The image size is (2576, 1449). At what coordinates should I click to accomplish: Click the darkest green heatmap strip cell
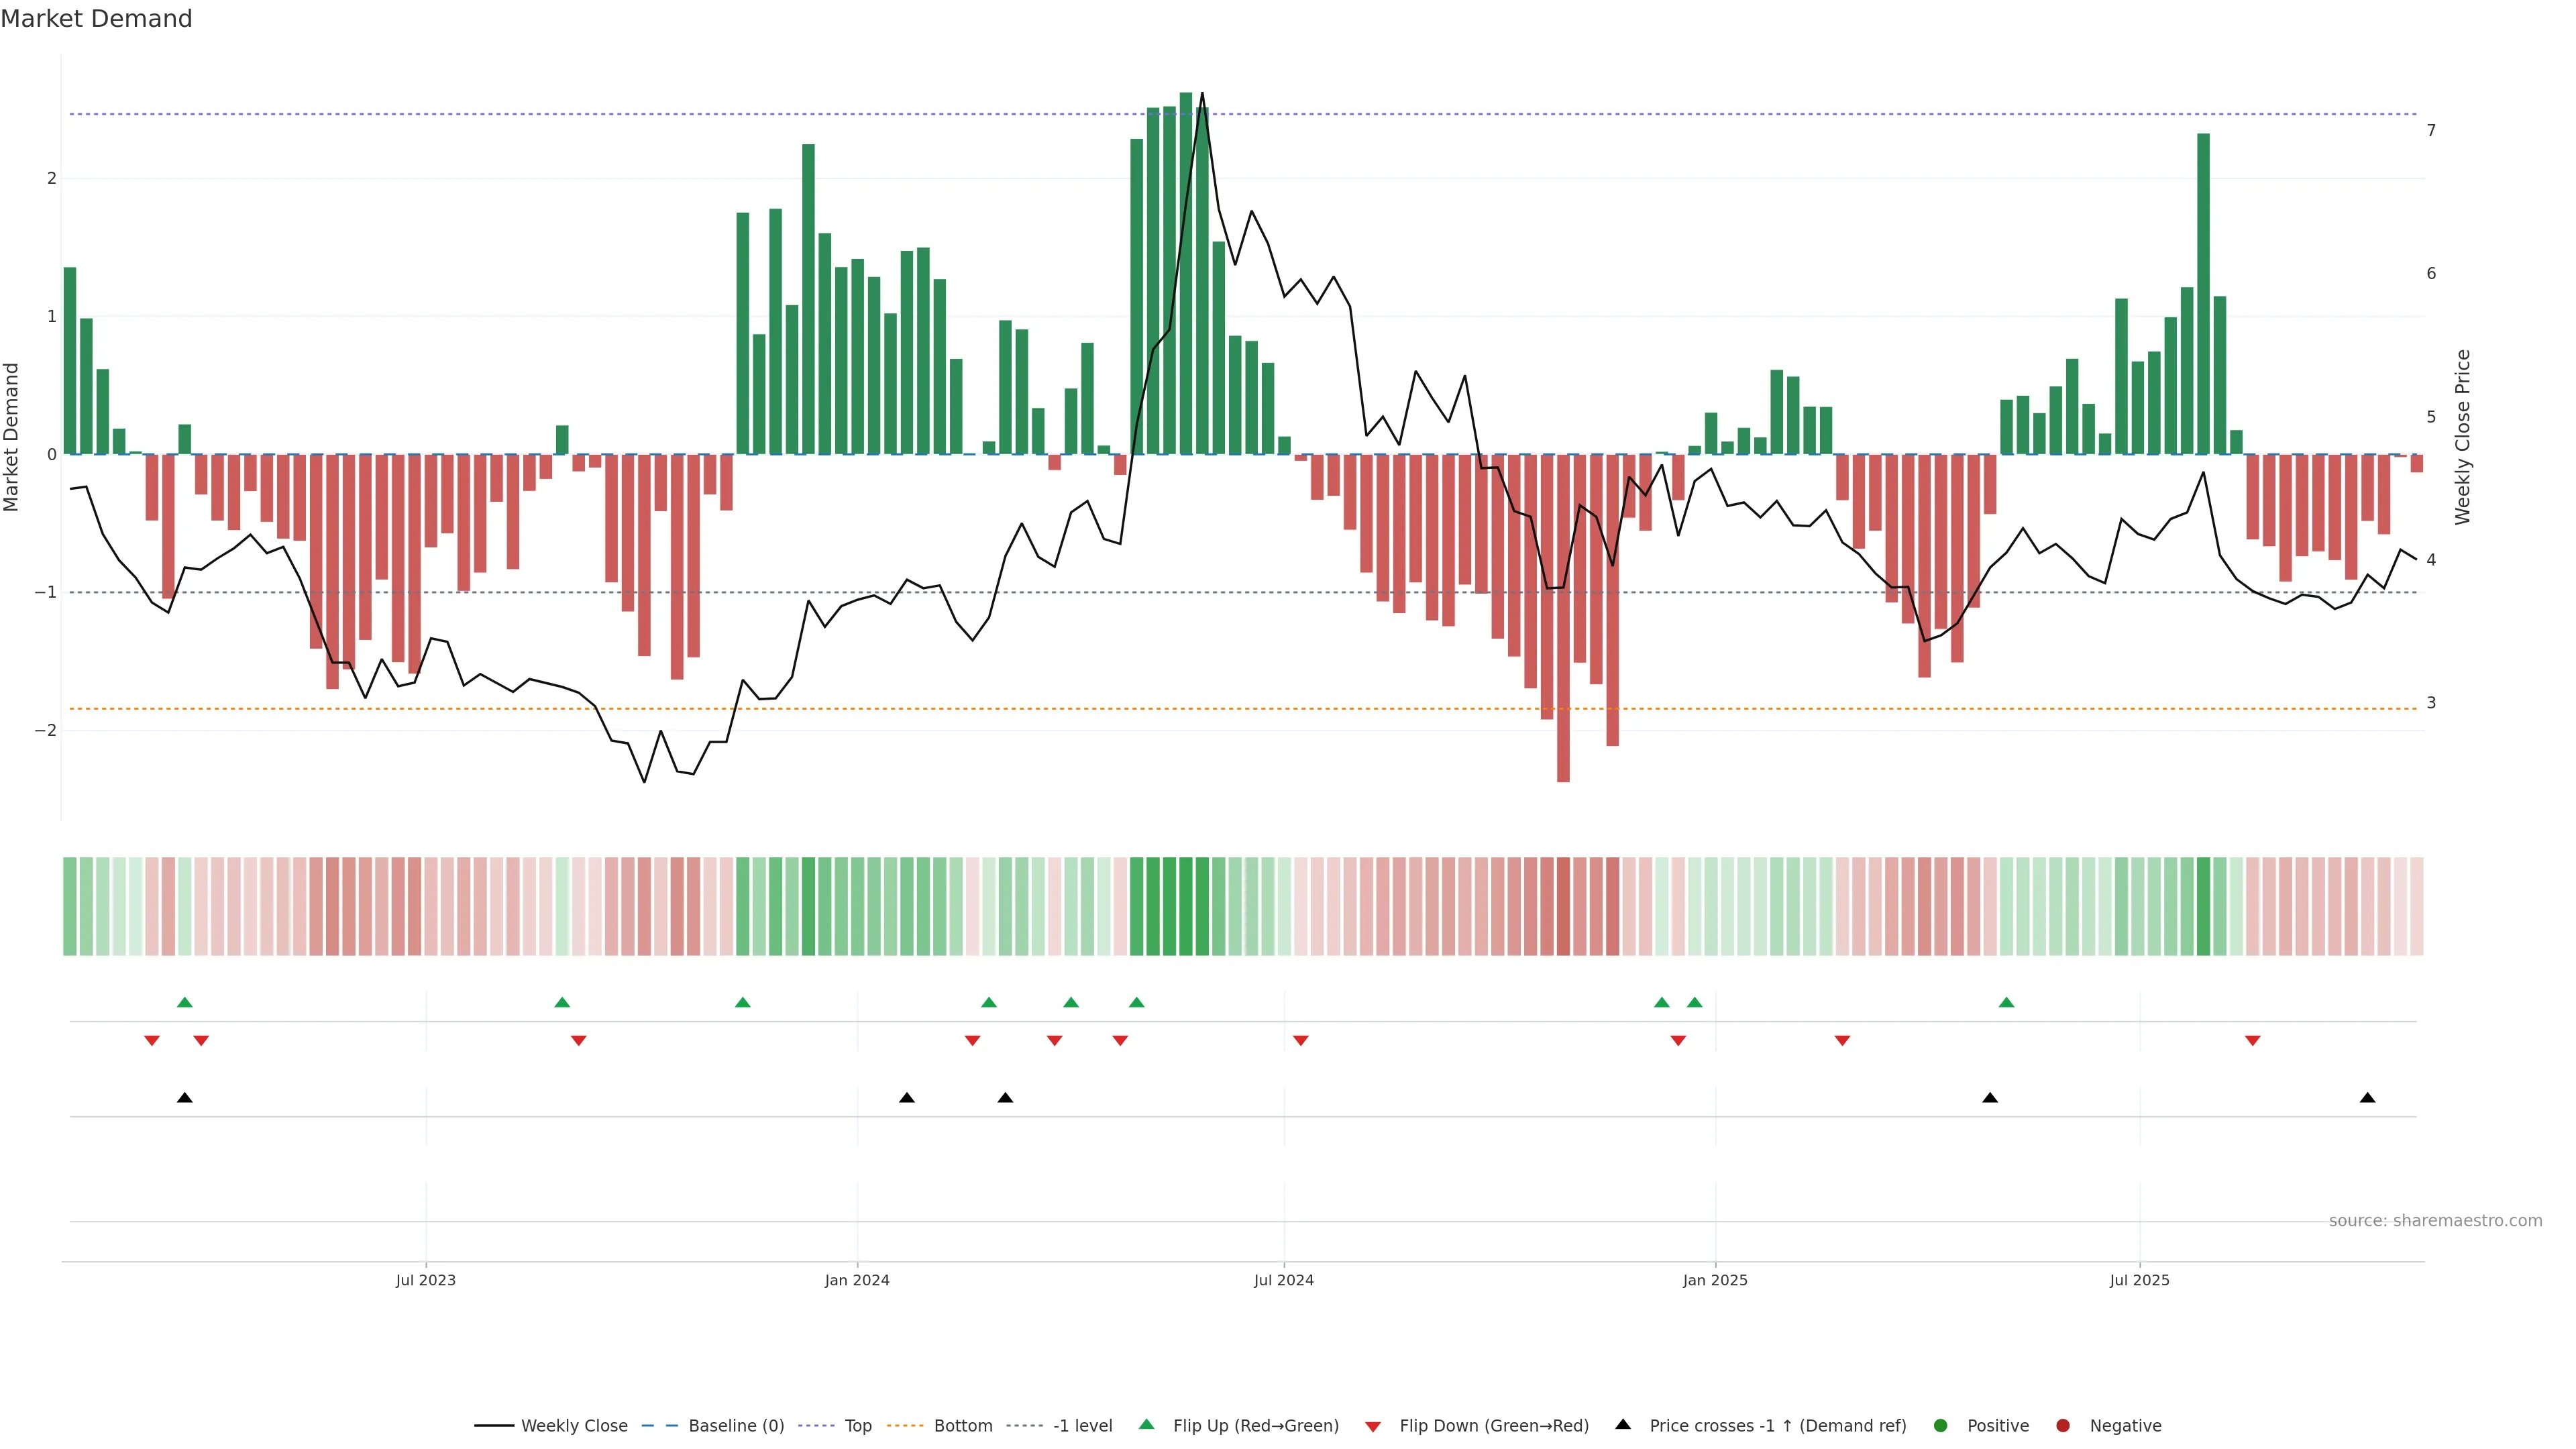tap(1186, 906)
